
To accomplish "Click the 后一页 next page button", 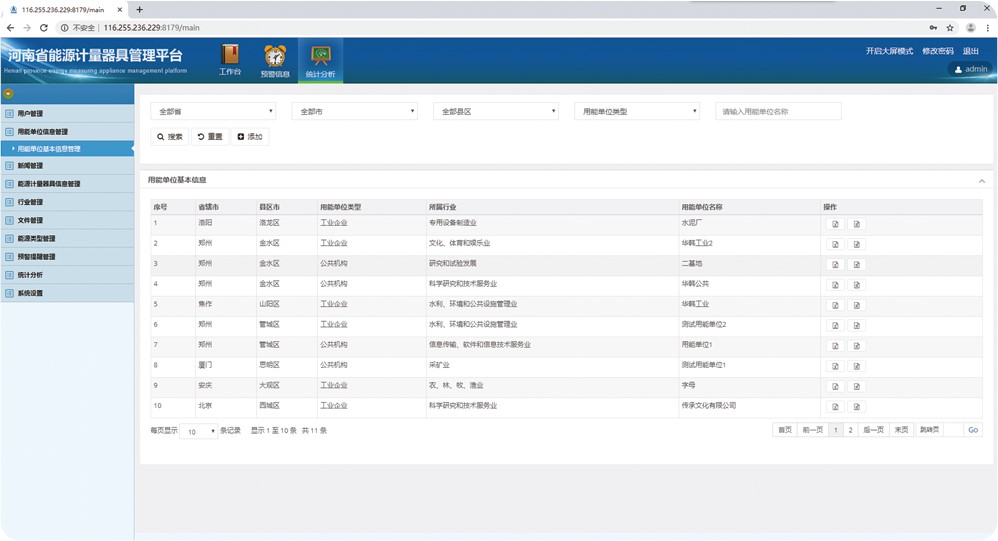I will pos(873,430).
